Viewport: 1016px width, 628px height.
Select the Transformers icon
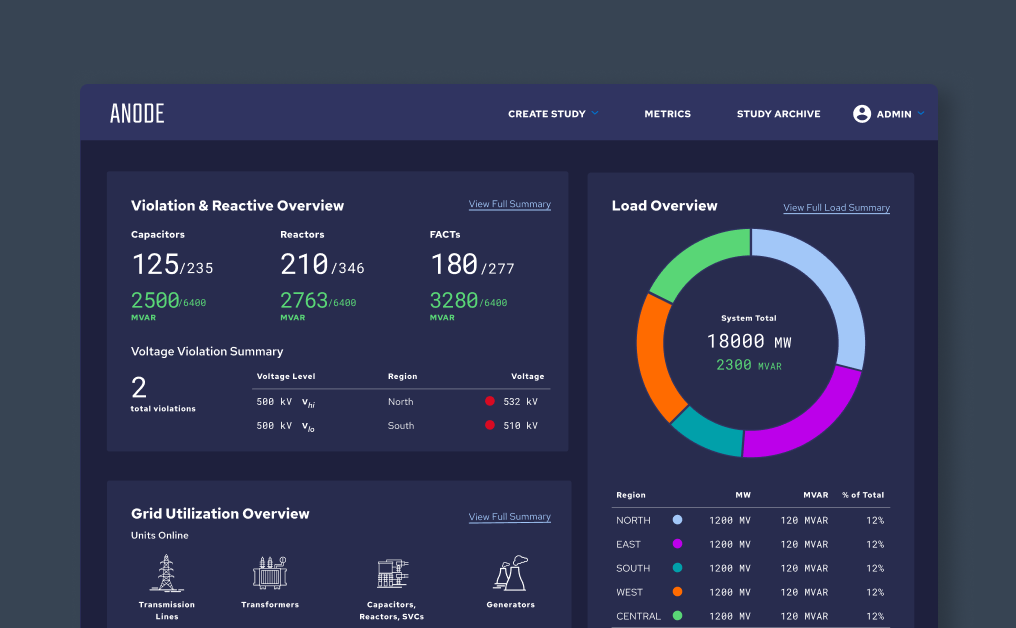[x=270, y=573]
